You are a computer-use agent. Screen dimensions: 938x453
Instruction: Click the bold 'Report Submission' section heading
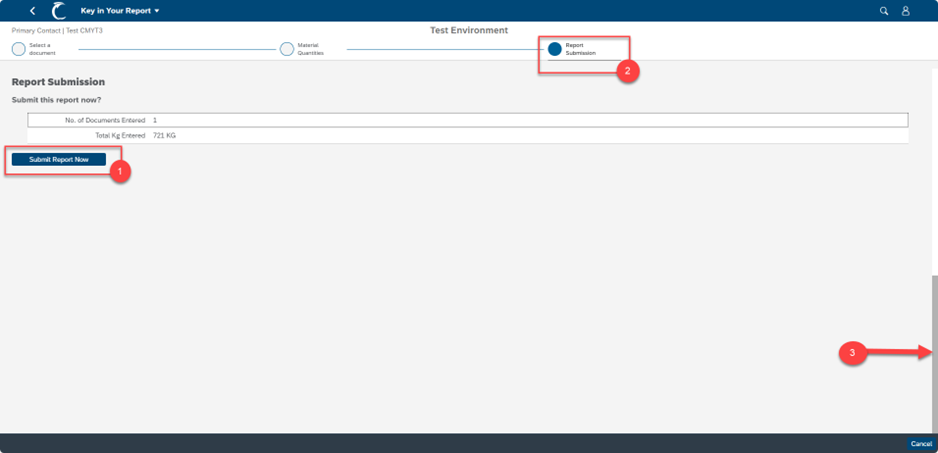click(58, 82)
